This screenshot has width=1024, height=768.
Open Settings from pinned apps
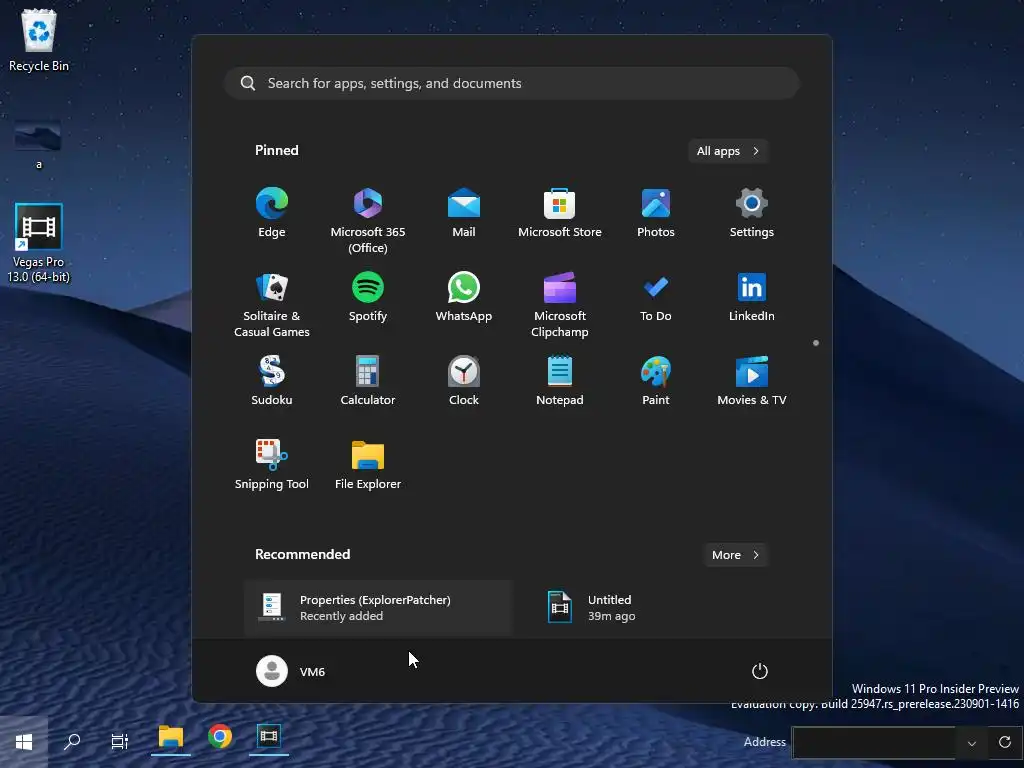pos(752,213)
